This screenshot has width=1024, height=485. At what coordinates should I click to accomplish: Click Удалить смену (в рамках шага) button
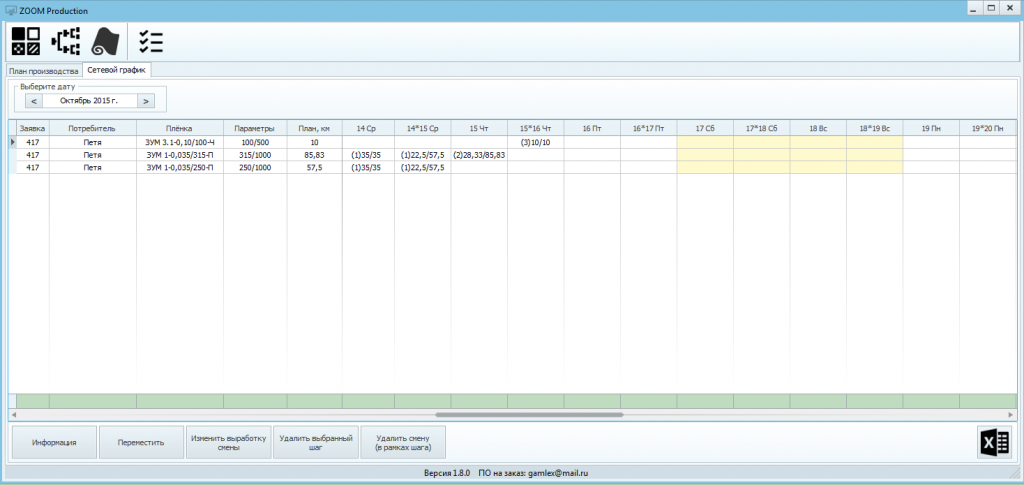click(402, 442)
